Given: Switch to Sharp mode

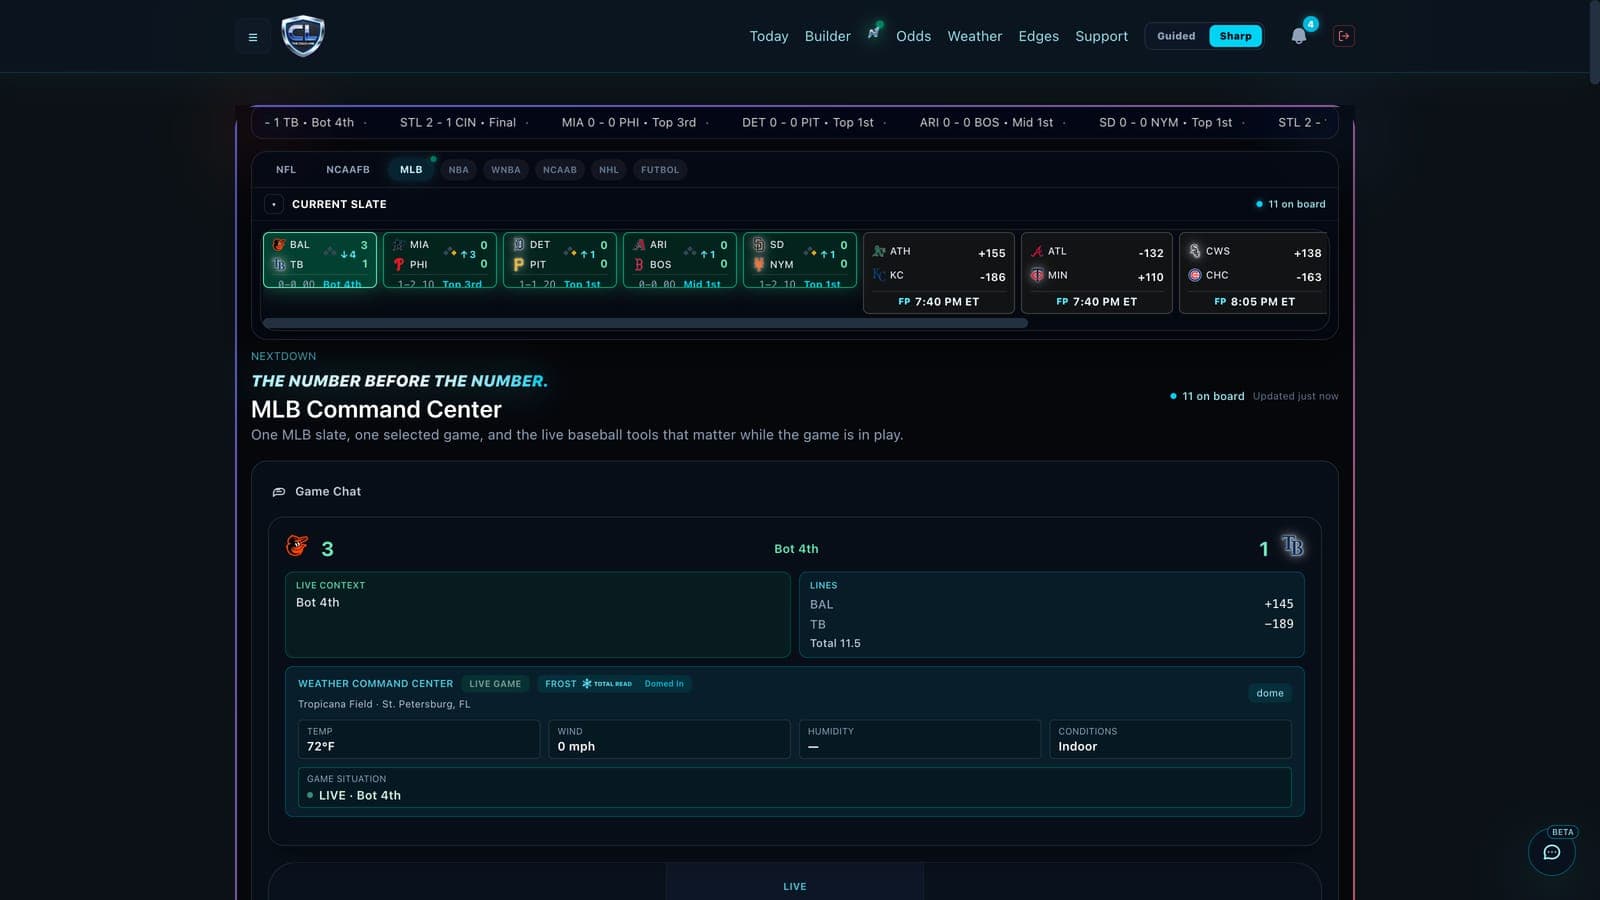Looking at the screenshot, I should click(1235, 36).
